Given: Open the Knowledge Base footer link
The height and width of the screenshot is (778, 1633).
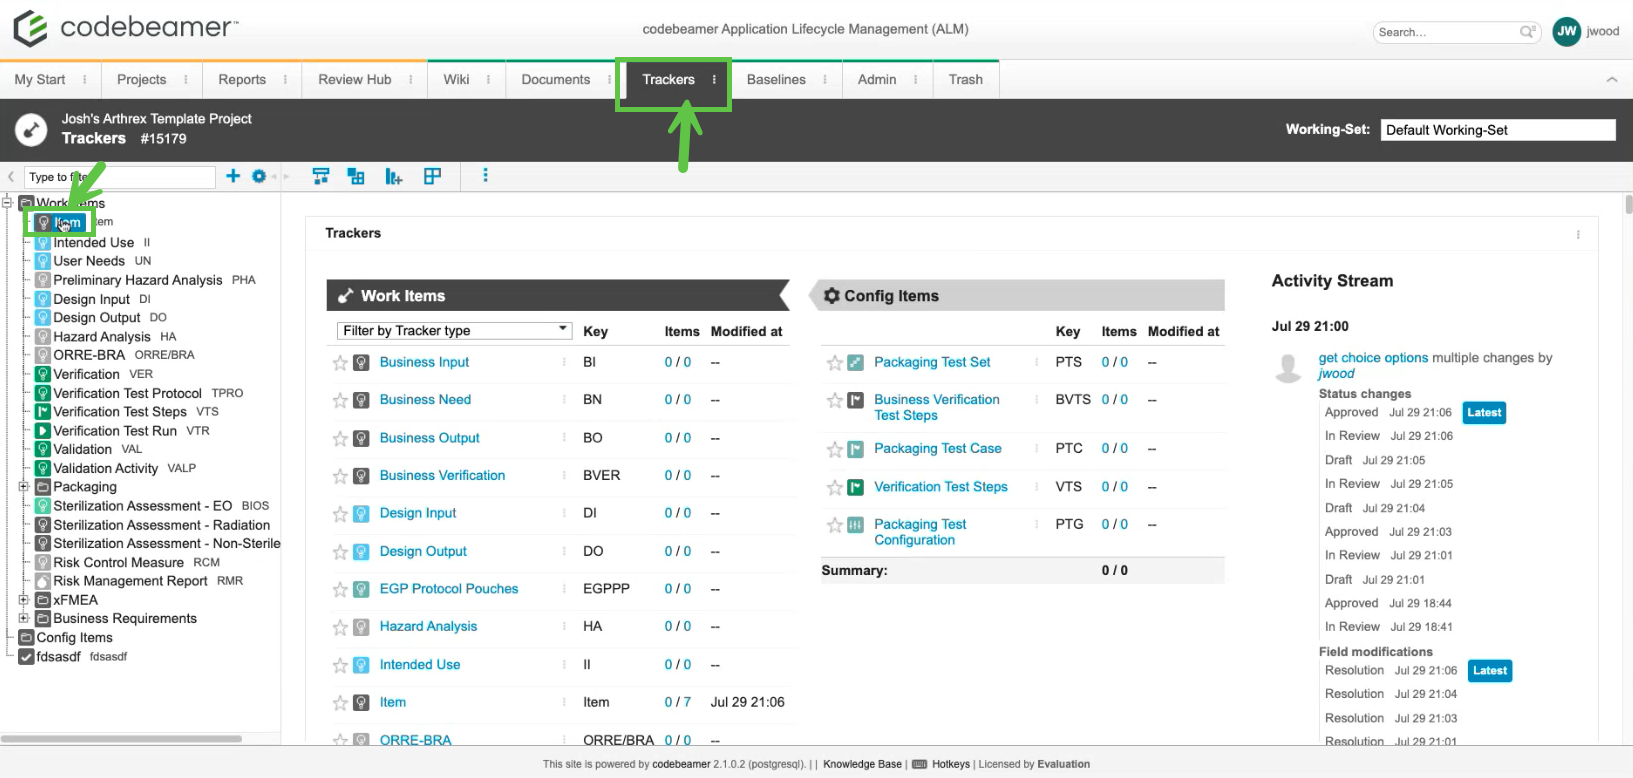Looking at the screenshot, I should tap(862, 764).
